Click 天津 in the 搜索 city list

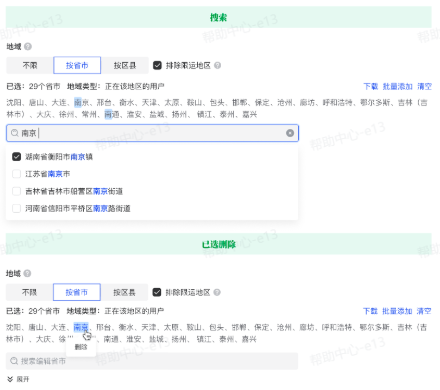[149, 103]
